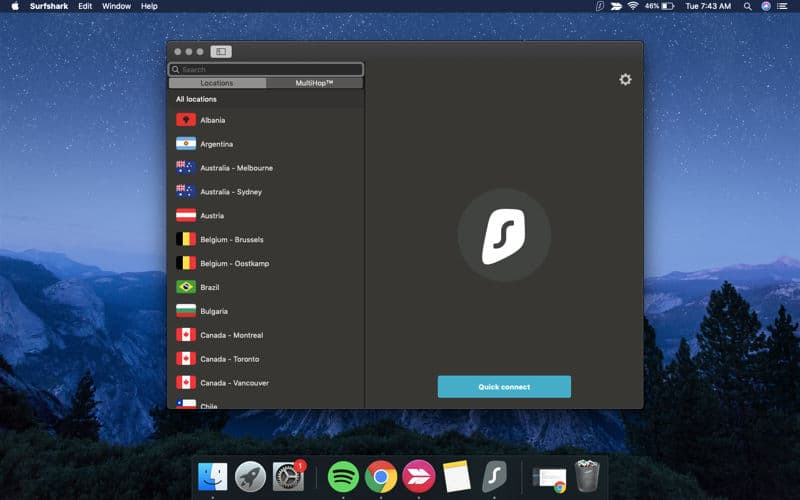Select the Bulgaria location
This screenshot has height=500, width=800.
click(266, 311)
